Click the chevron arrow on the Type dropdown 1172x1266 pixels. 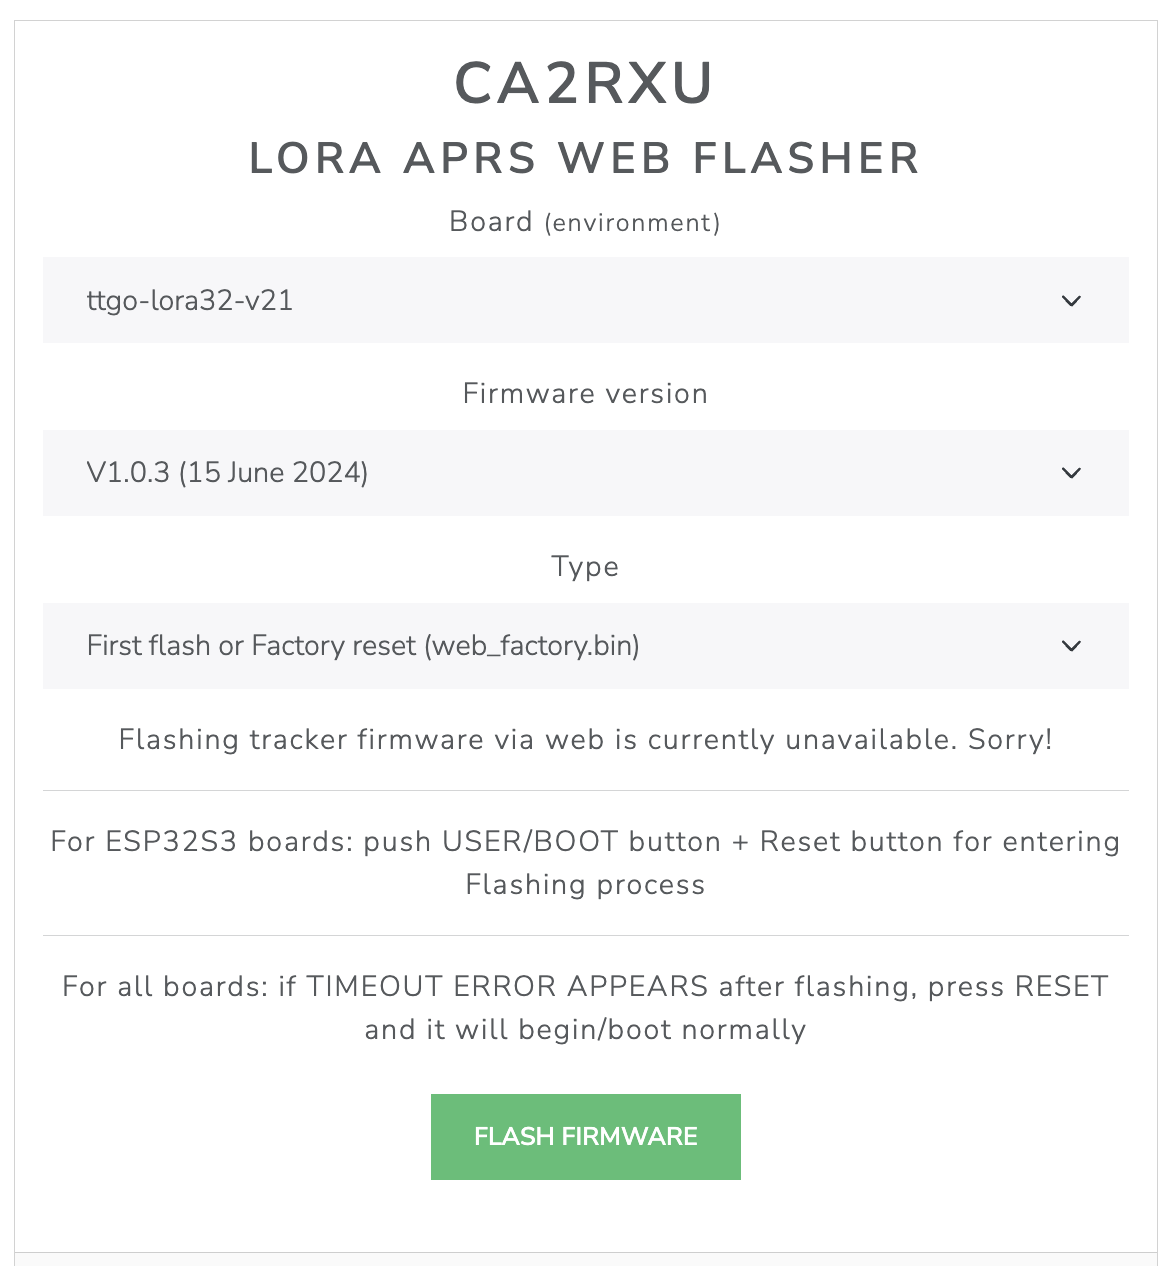coord(1071,646)
